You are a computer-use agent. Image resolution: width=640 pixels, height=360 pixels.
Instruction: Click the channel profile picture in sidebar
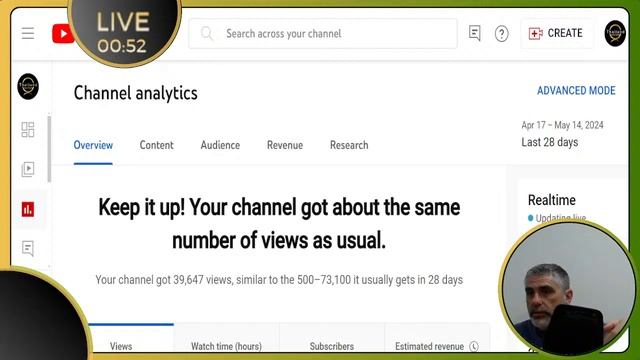pos(28,87)
